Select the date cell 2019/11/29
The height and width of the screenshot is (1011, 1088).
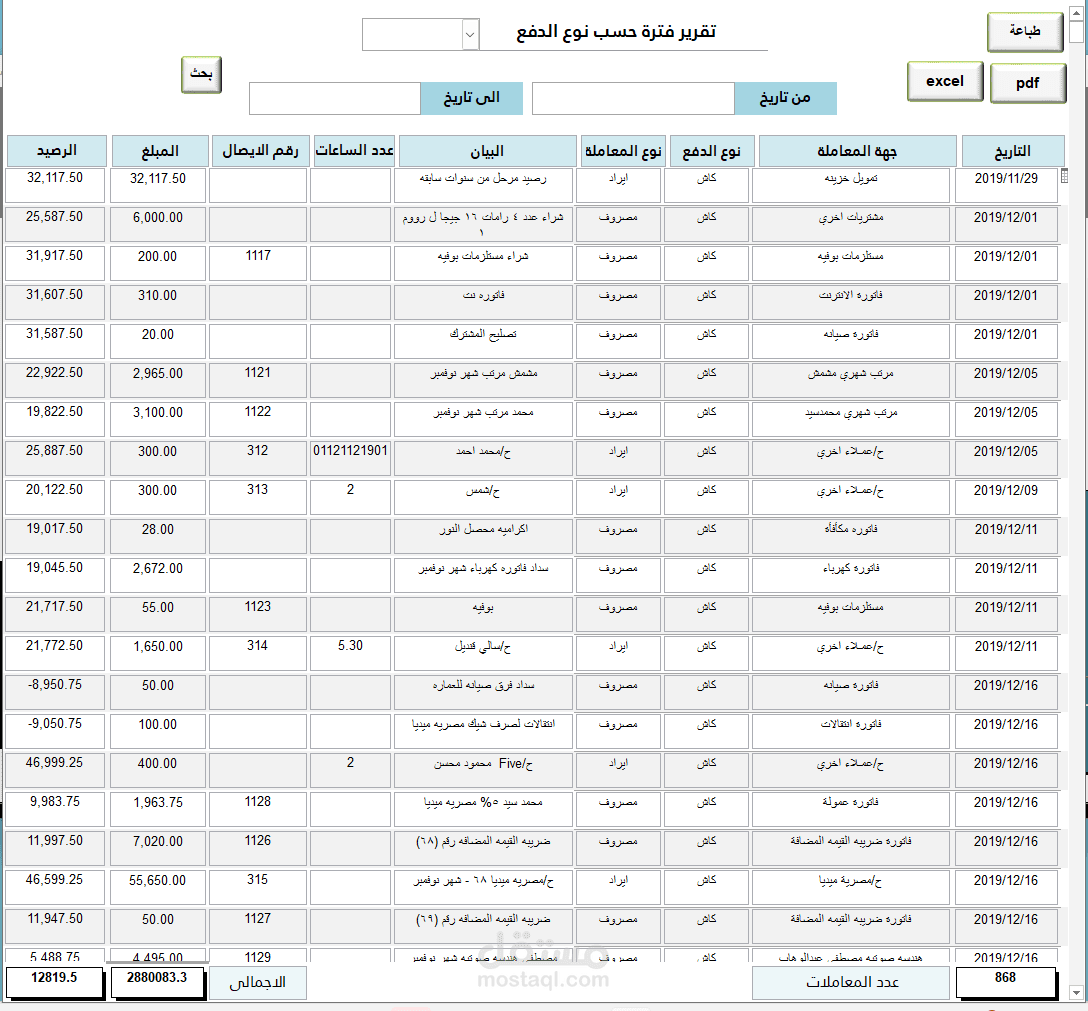click(x=1006, y=185)
